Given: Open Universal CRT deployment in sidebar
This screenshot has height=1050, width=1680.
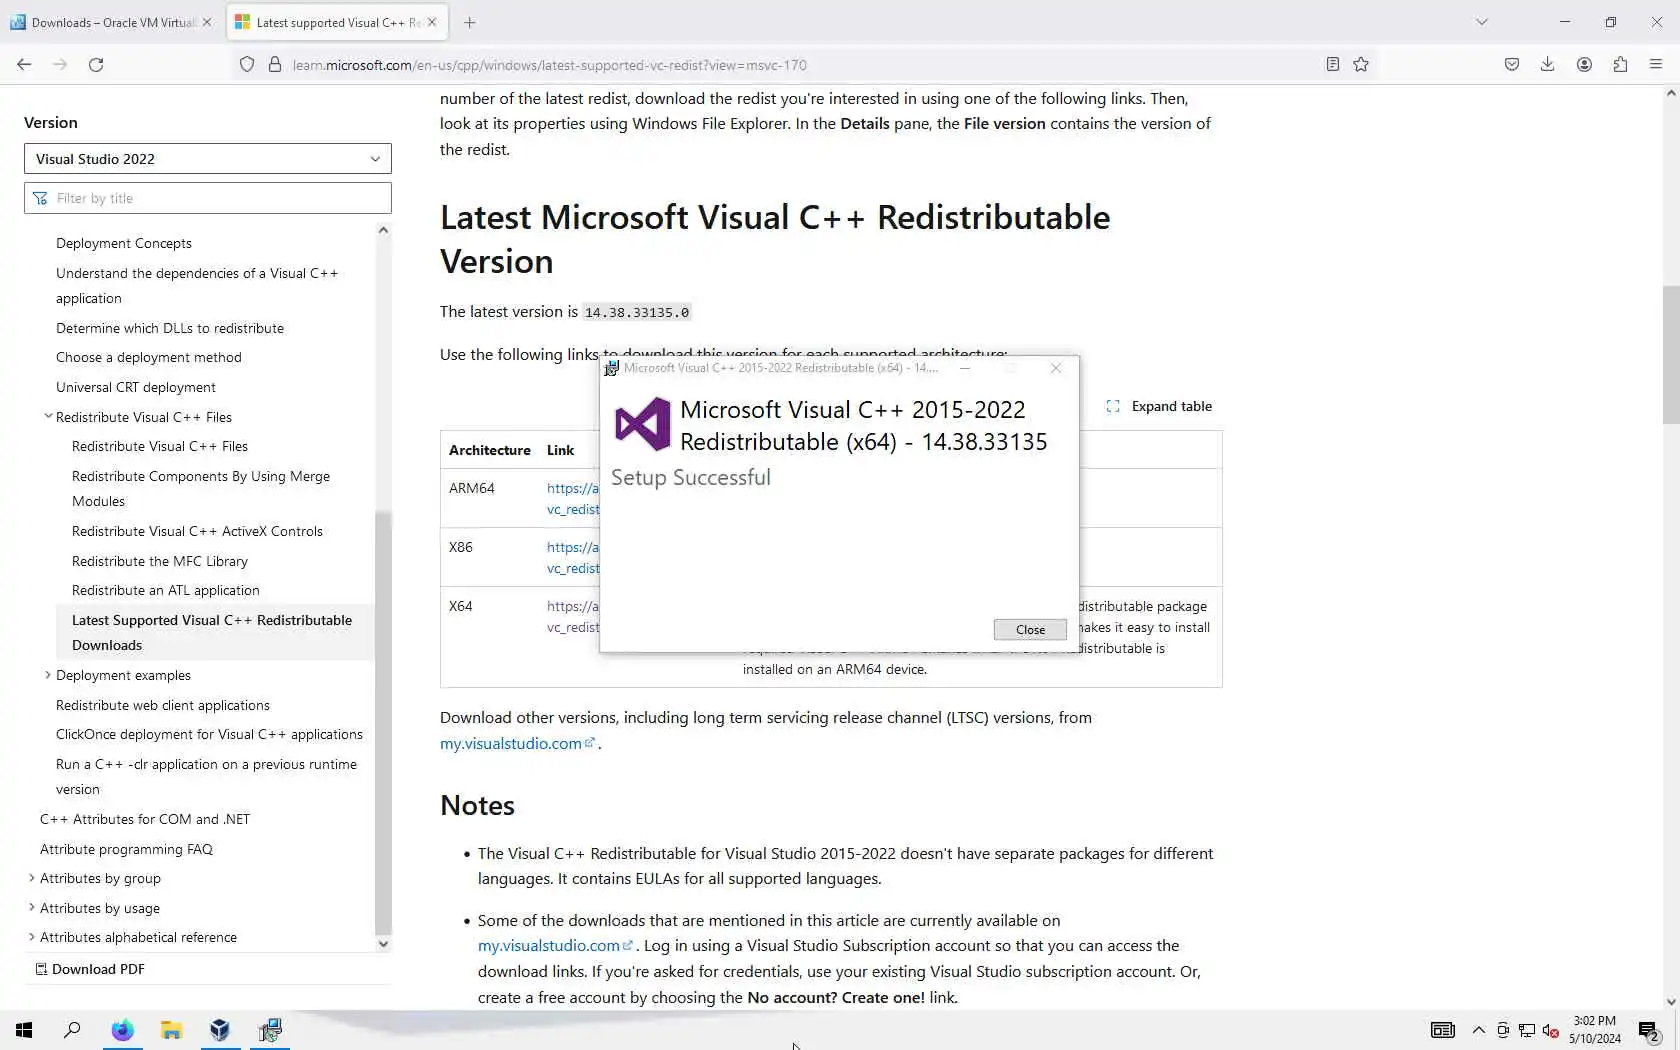Looking at the screenshot, I should point(136,387).
